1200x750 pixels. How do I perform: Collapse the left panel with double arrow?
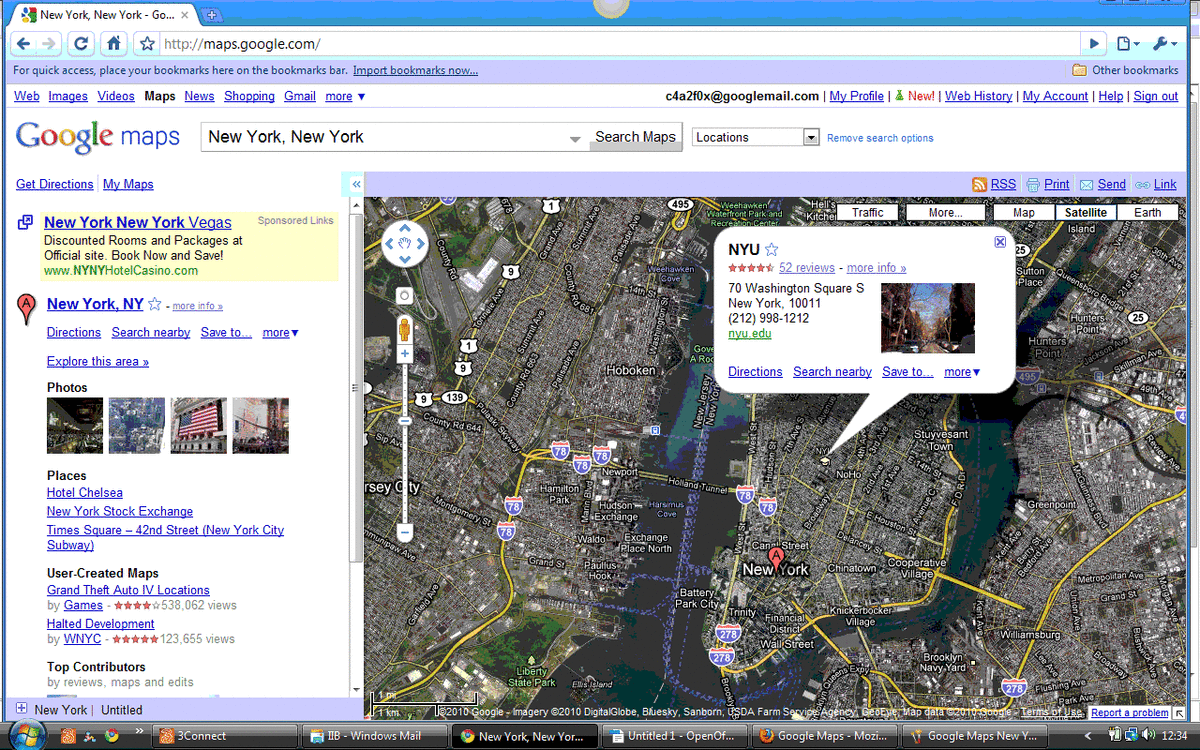click(x=356, y=185)
